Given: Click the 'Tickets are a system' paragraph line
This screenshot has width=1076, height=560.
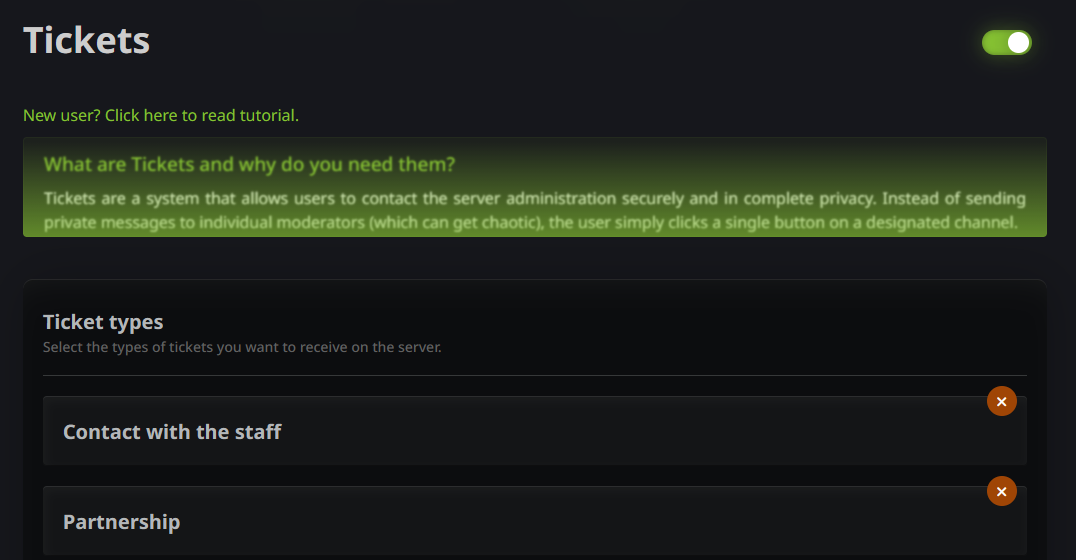Looking at the screenshot, I should 534,198.
